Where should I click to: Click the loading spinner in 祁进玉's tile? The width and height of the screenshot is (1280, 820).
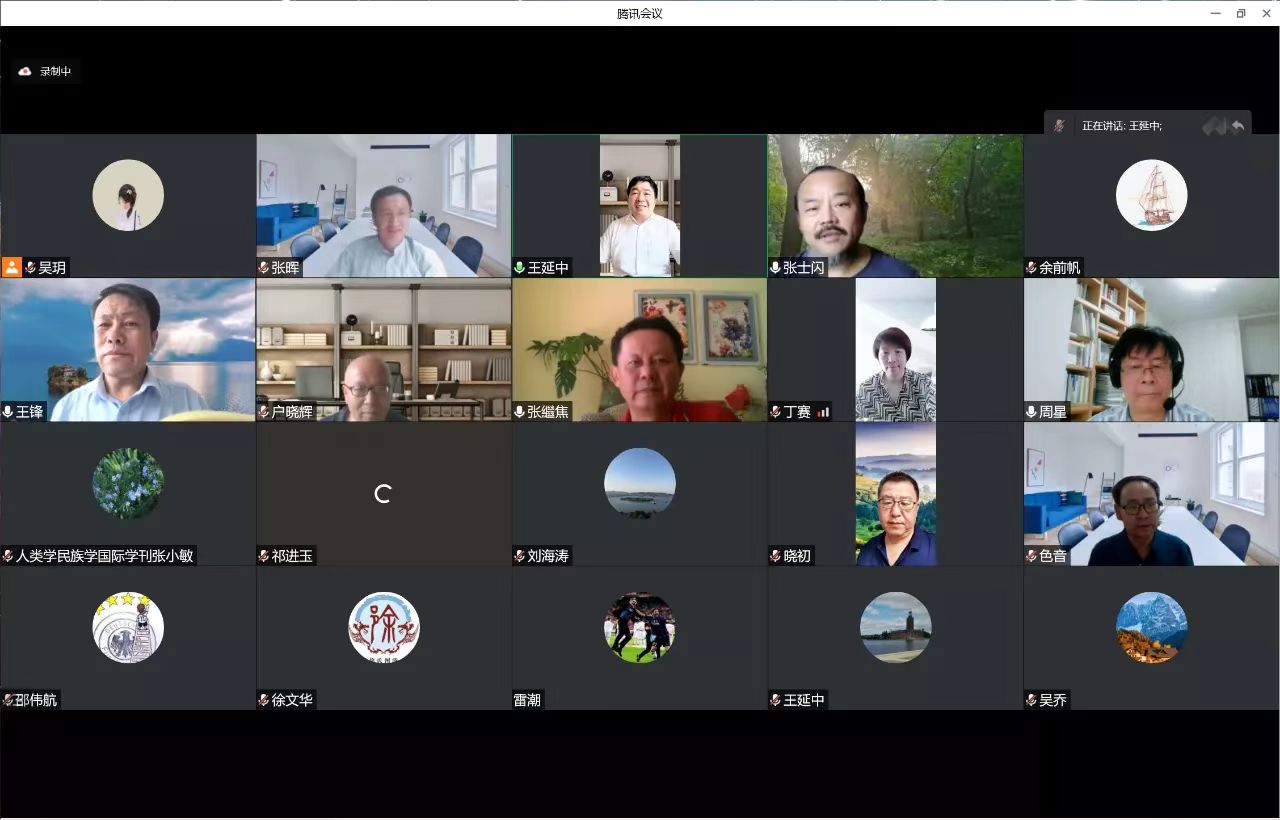(x=382, y=493)
